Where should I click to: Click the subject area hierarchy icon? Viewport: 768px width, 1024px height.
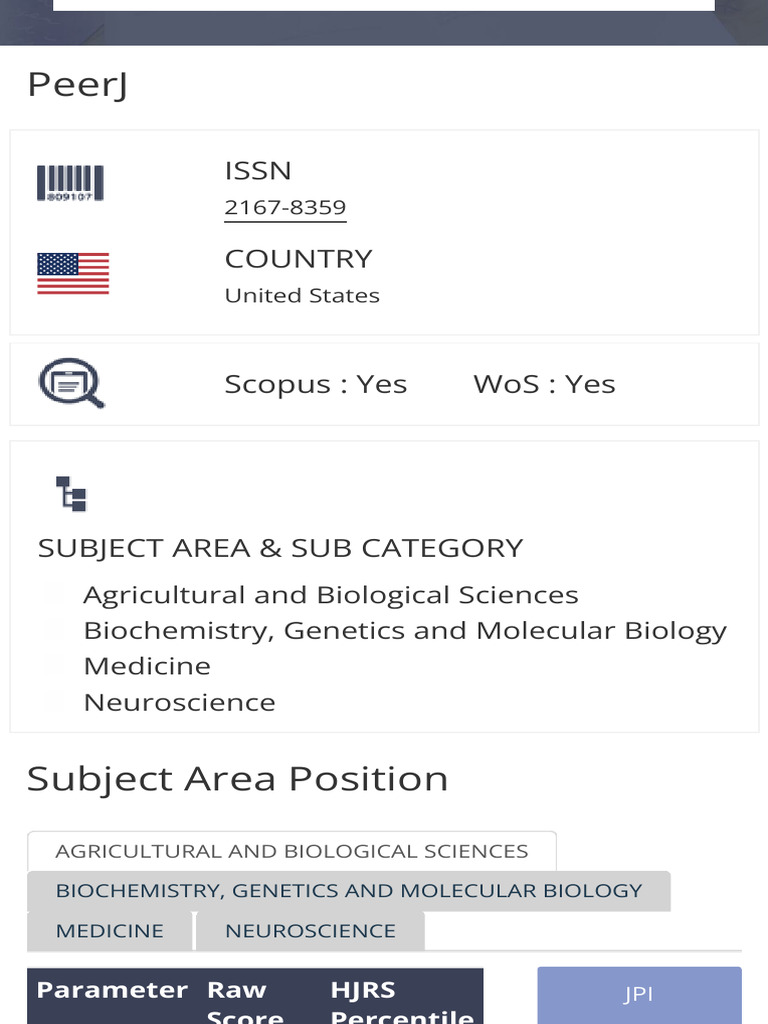pyautogui.click(x=71, y=494)
